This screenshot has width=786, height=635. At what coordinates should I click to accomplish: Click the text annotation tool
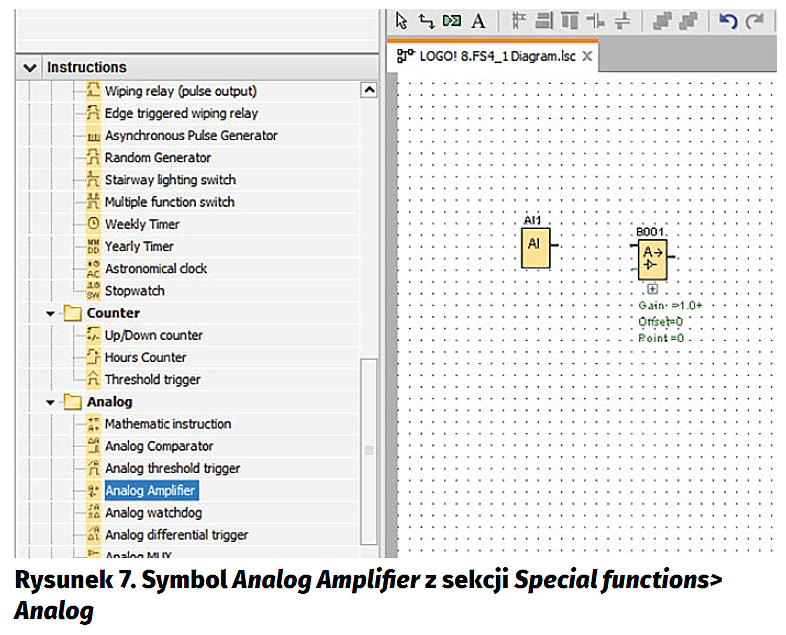(x=478, y=20)
